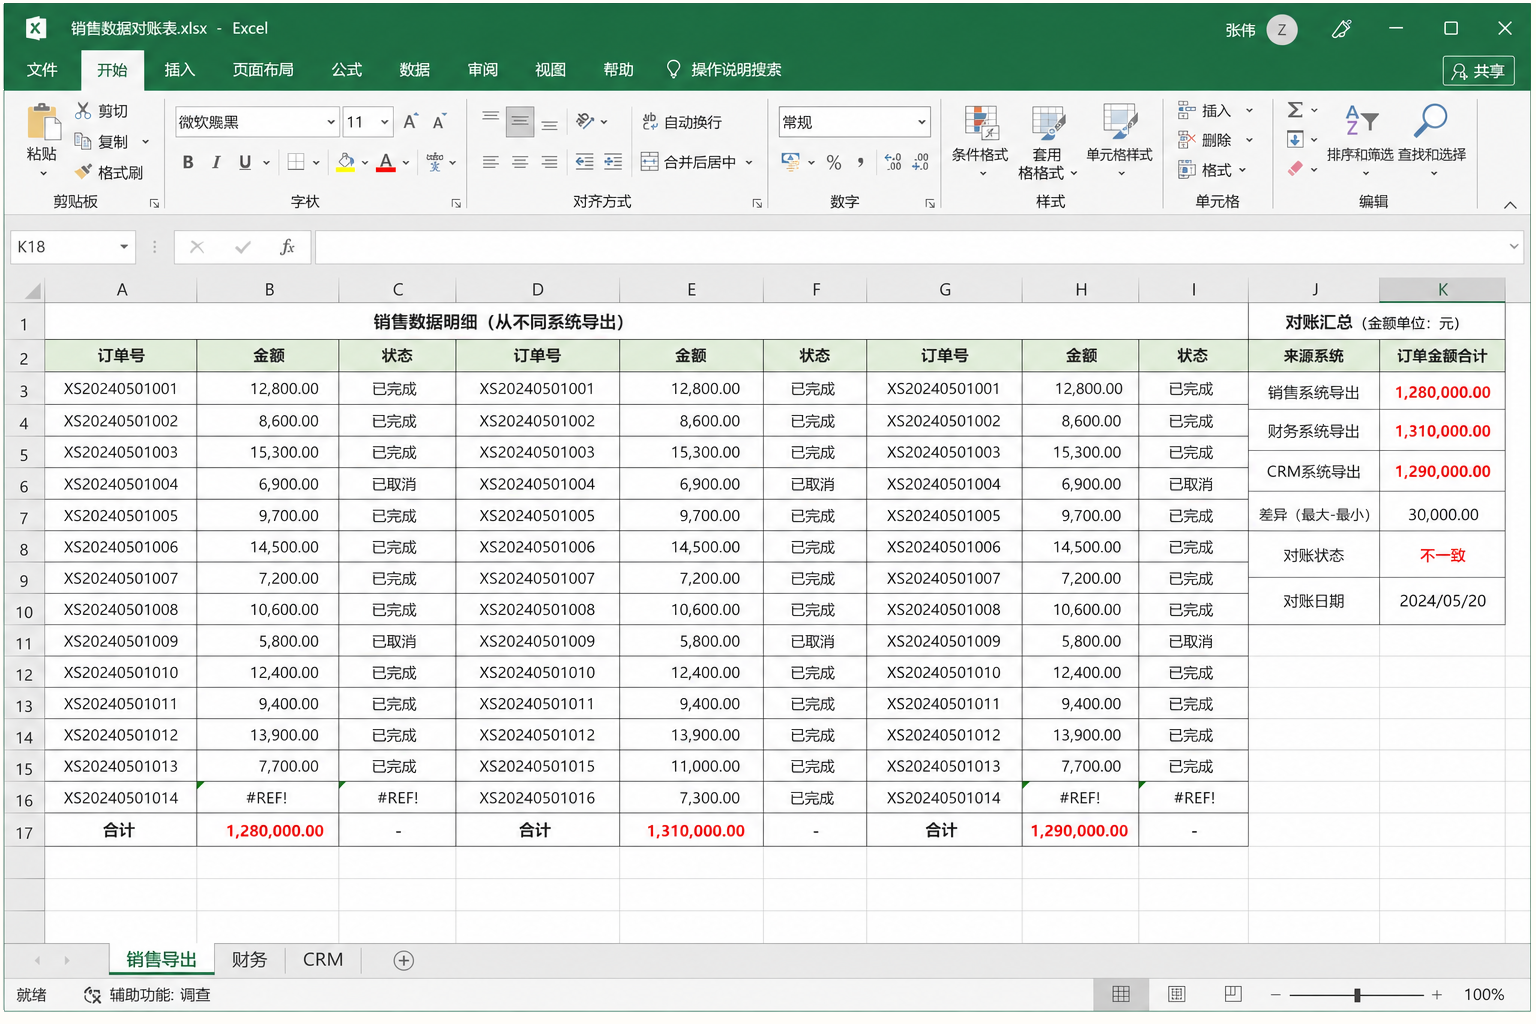
Task: Click Delete cells (删除) button
Action: [x=1205, y=140]
